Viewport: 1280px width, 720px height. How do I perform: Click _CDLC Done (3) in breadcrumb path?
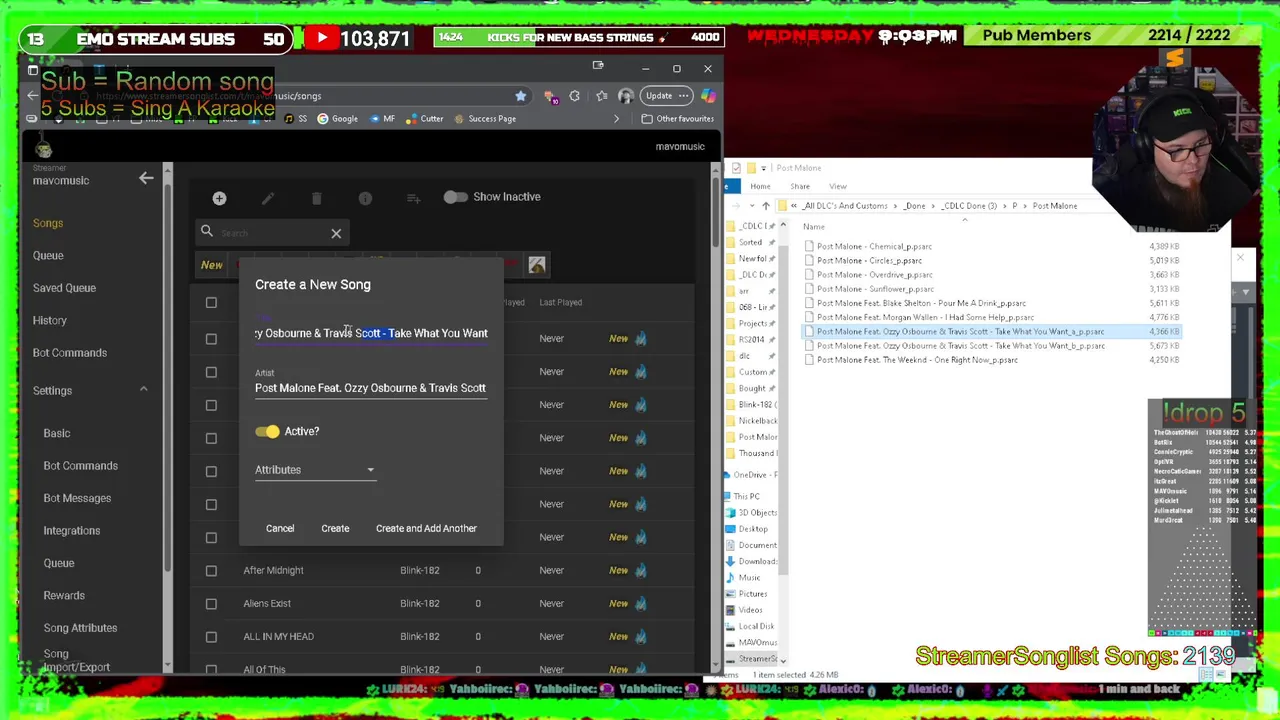969,206
